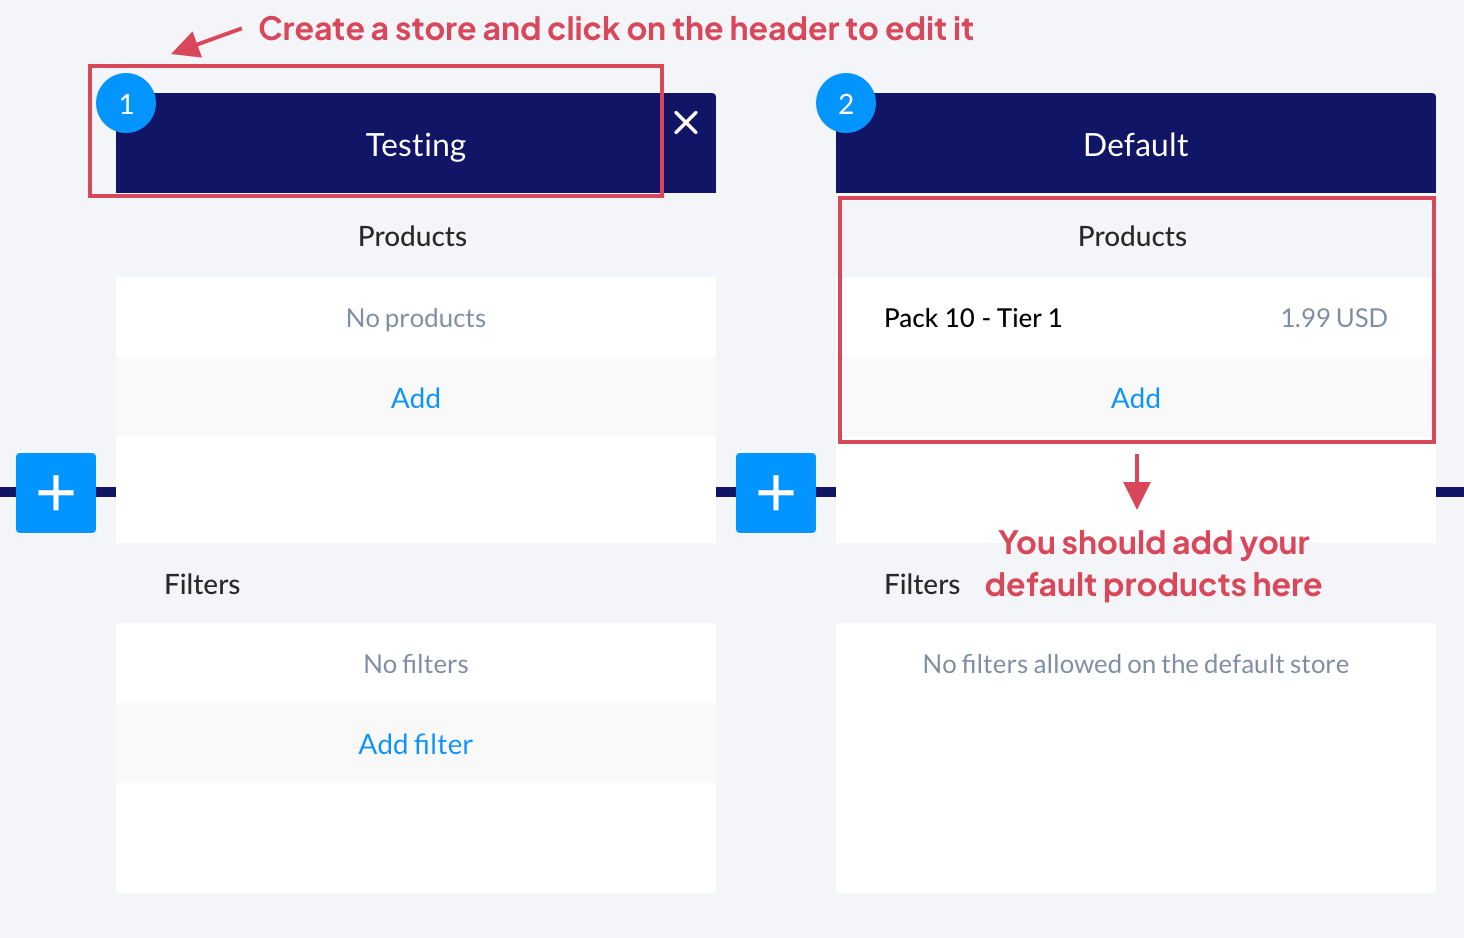1464x938 pixels.
Task: Add a product to the Testing store
Action: tap(415, 398)
